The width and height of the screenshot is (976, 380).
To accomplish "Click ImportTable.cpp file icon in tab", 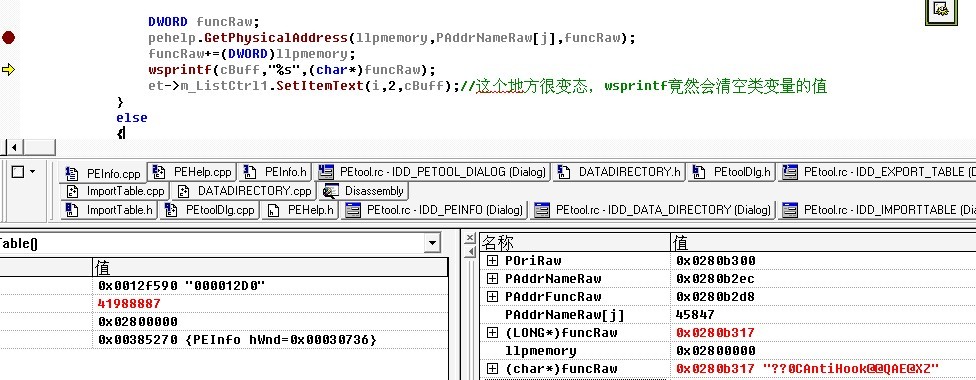I will 73,191.
